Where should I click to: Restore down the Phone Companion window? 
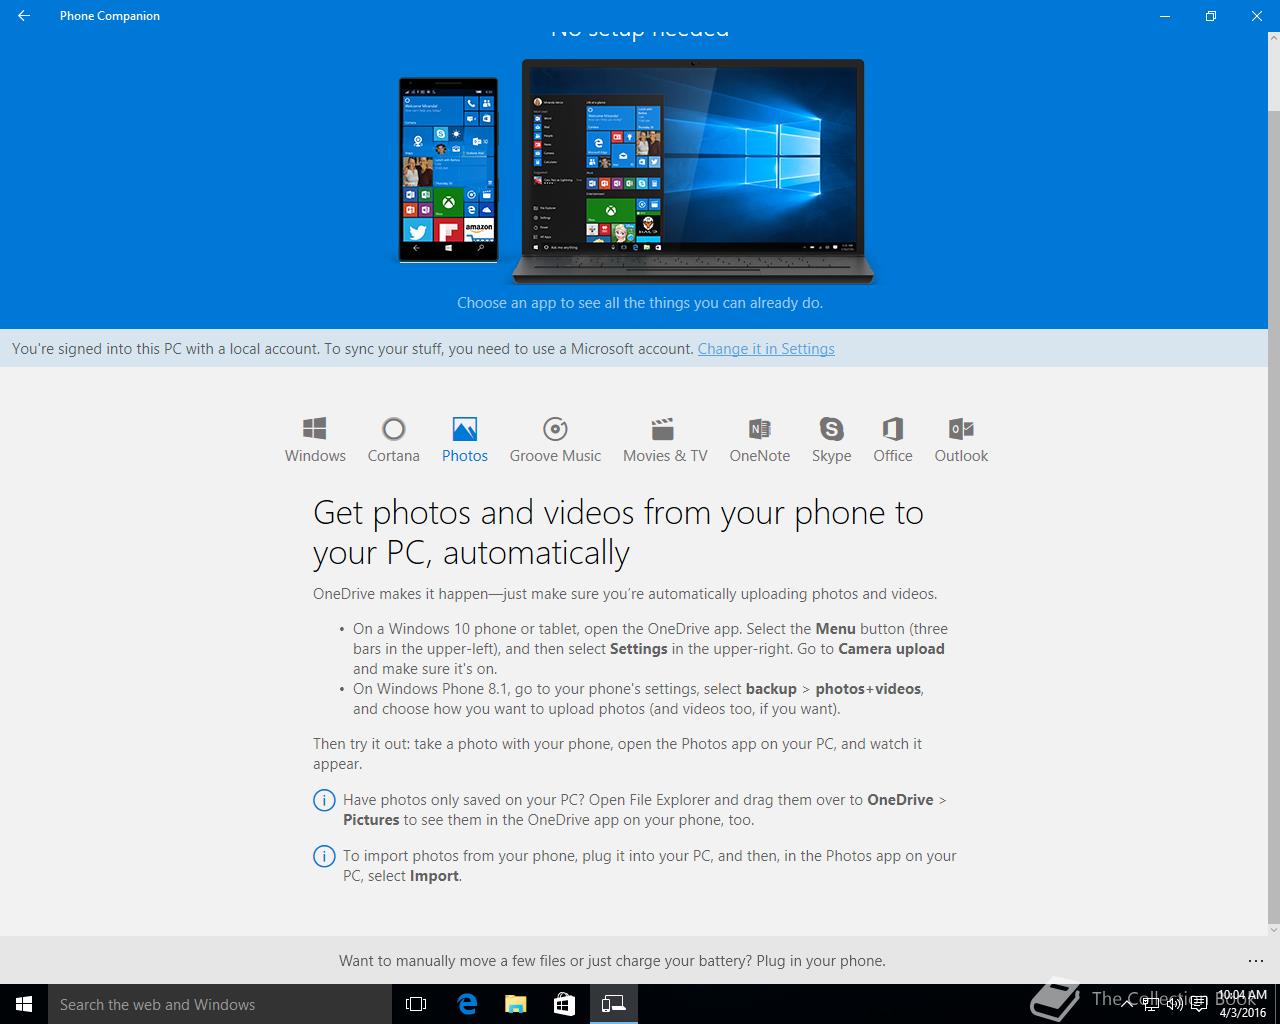[1210, 16]
